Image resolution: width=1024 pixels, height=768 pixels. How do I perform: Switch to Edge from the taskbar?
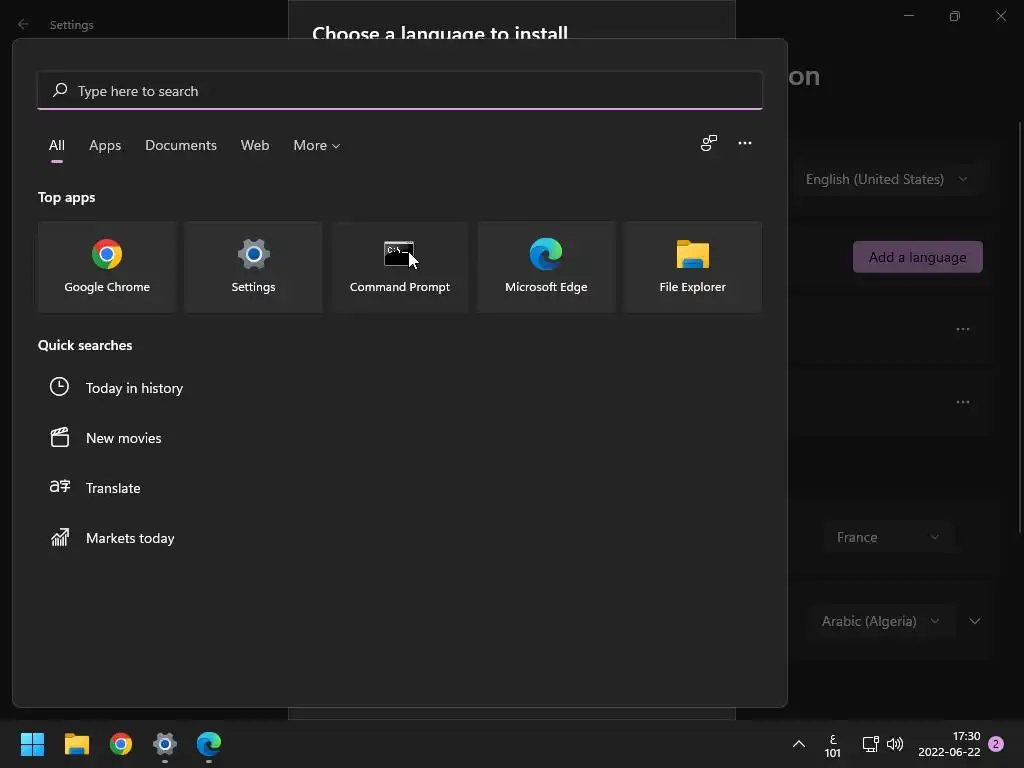coord(209,744)
